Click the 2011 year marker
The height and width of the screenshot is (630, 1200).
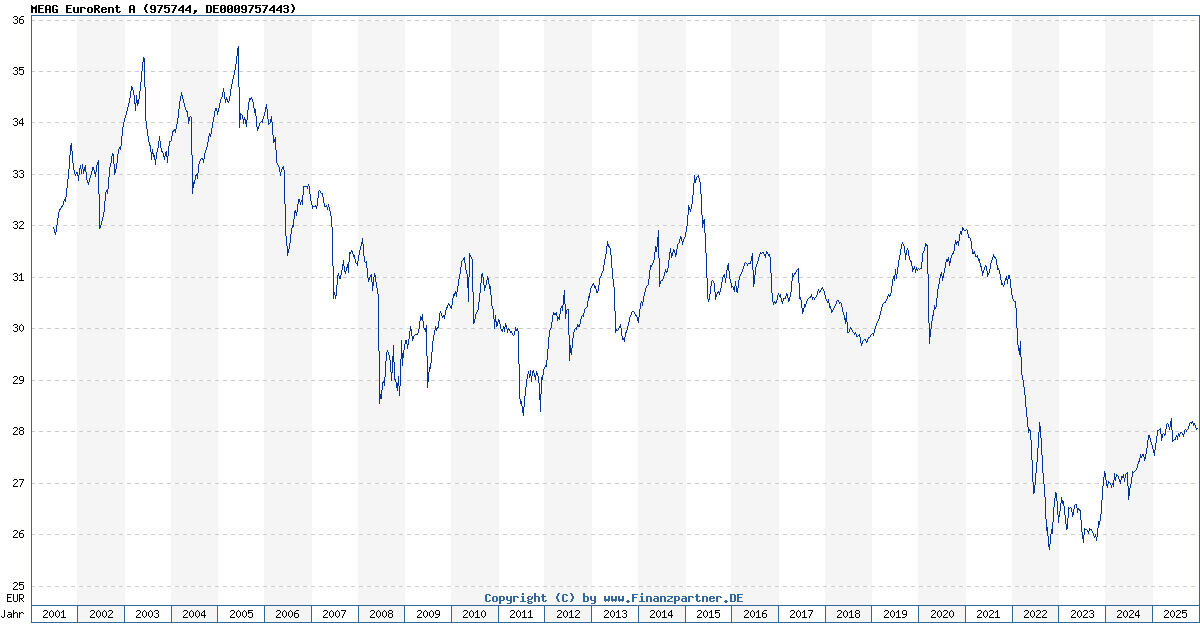tap(521, 614)
